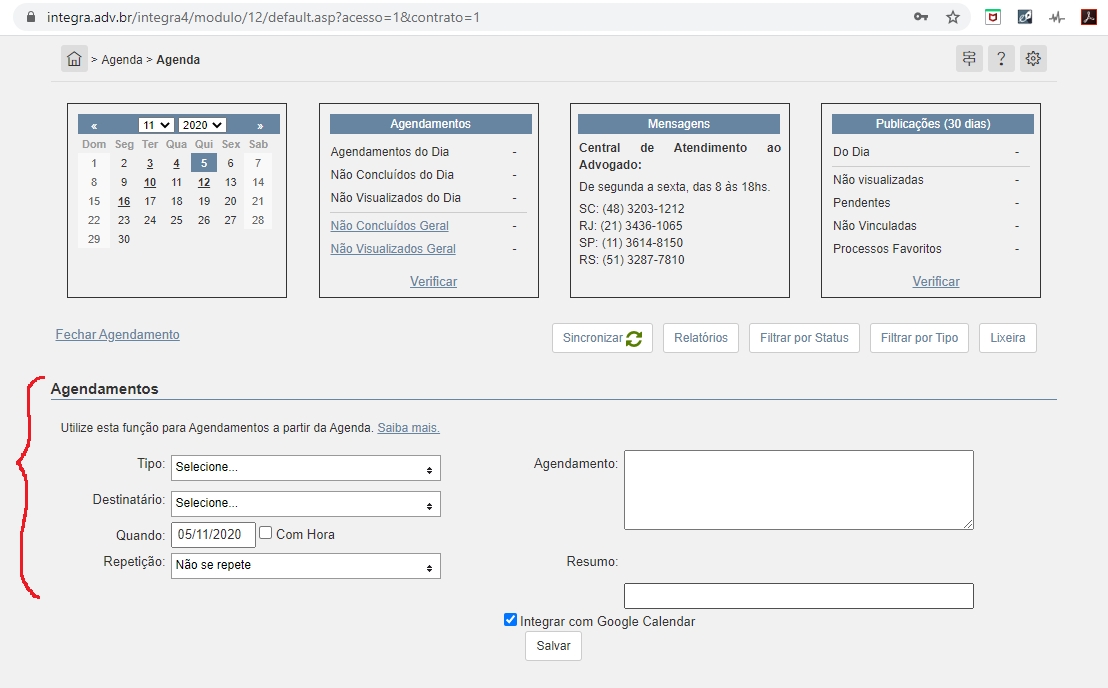
Task: Click the key password icon in address bar
Action: coord(921,17)
